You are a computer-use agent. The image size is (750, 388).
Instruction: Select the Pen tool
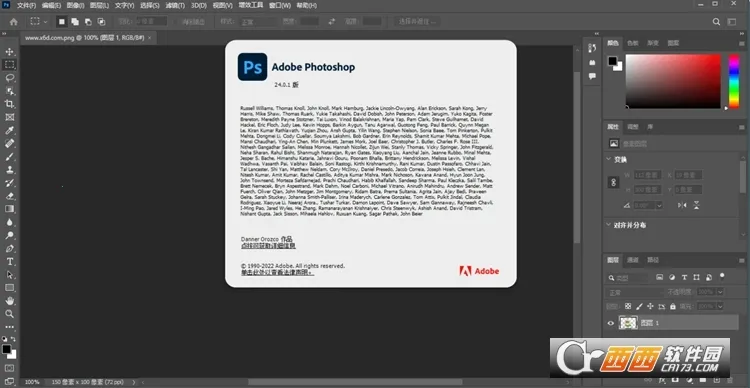pos(10,248)
